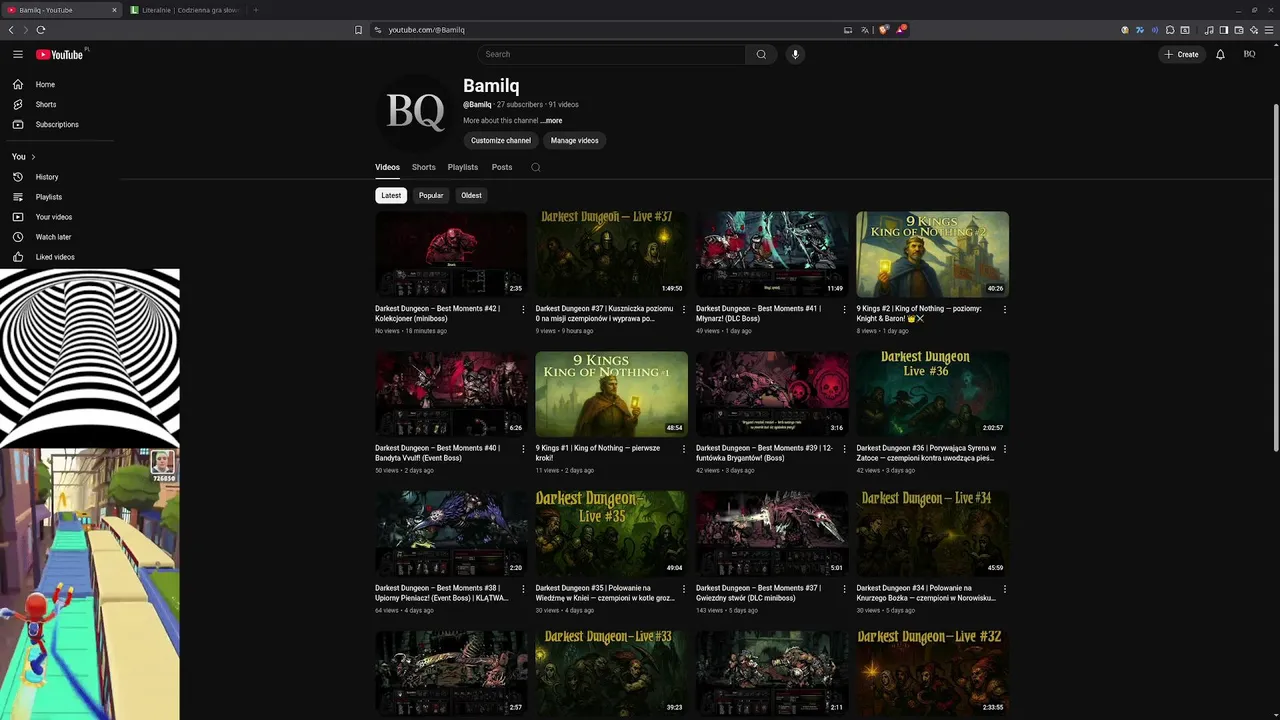Image resolution: width=1280 pixels, height=720 pixels.
Task: Click the YouTube search input field
Action: (611, 54)
